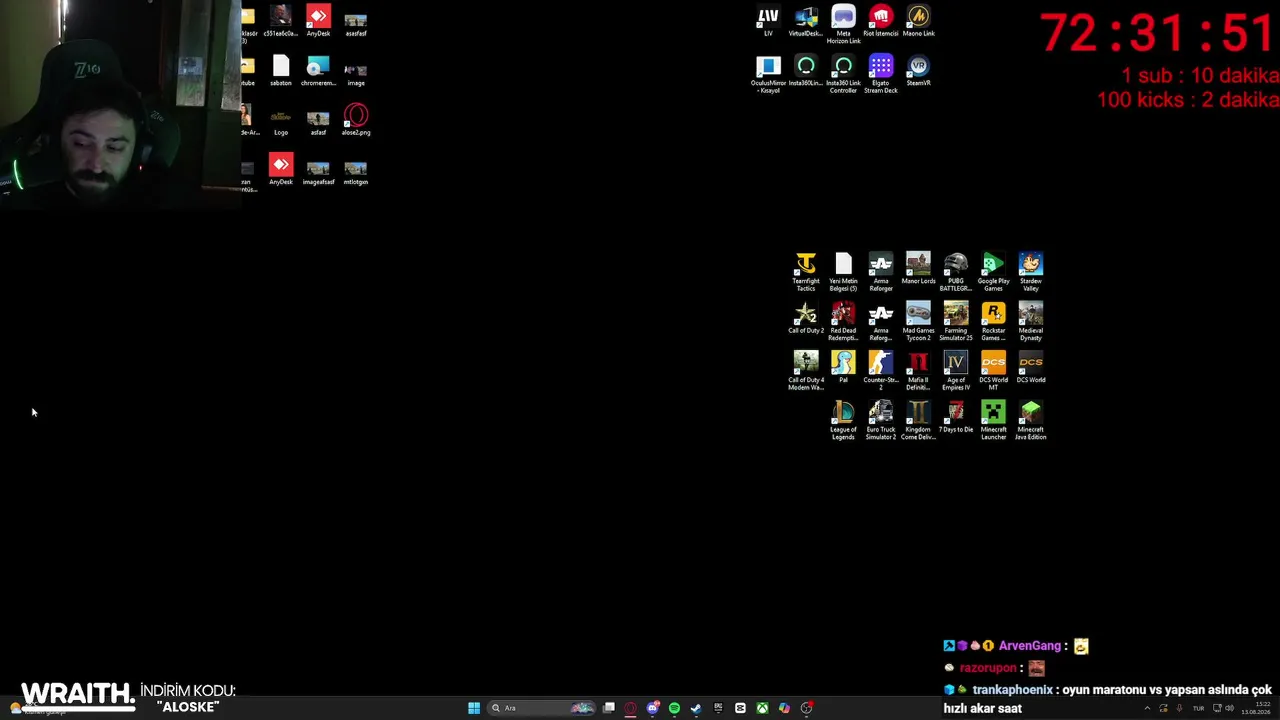
Task: Select the Elgato Stream Deck icon
Action: coord(881,75)
